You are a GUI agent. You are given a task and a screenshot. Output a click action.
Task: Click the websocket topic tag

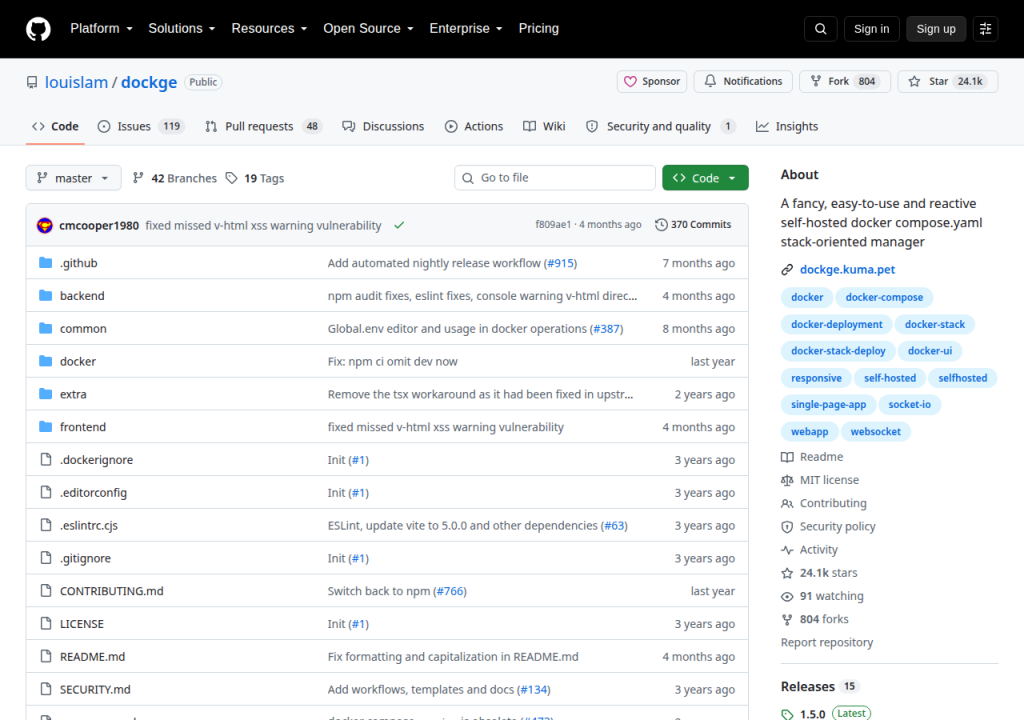(x=875, y=432)
